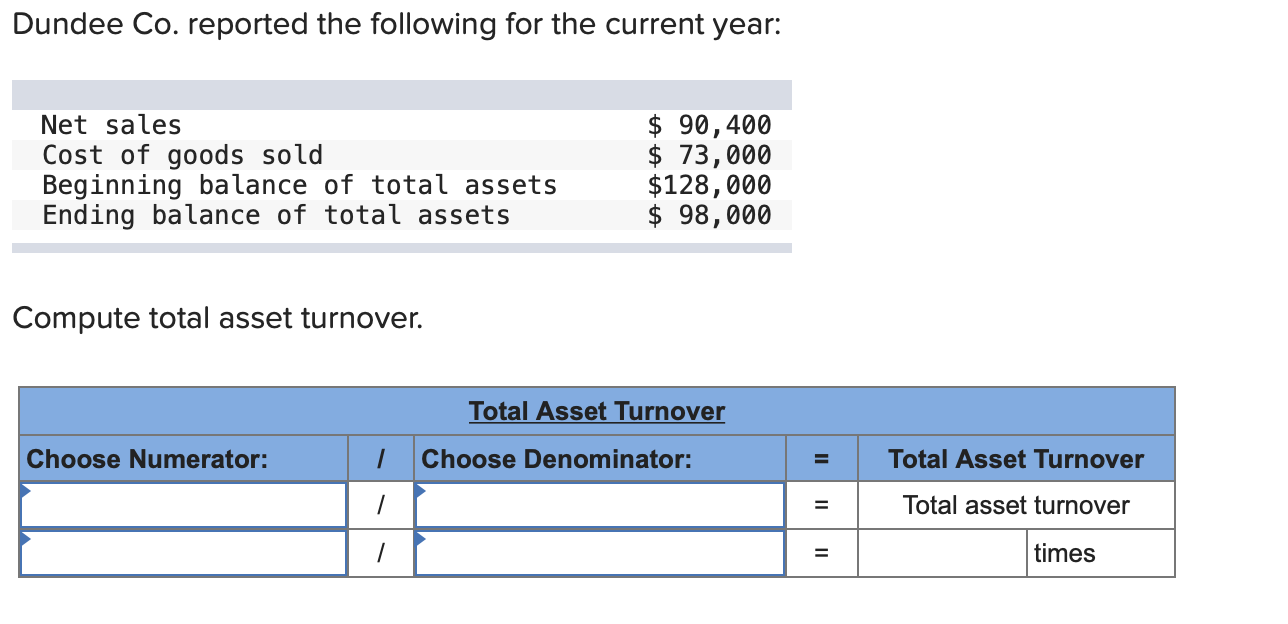This screenshot has height=624, width=1288.
Task: Click the Total asset turnover label cell
Action: pyautogui.click(x=1016, y=504)
